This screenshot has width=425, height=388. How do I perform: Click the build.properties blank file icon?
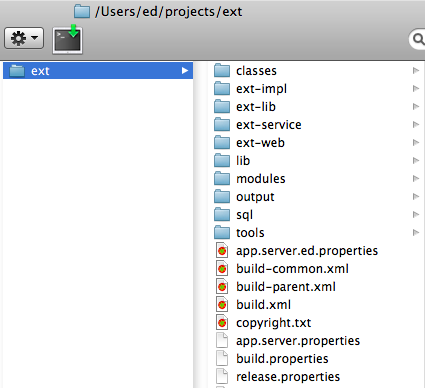(x=222, y=359)
